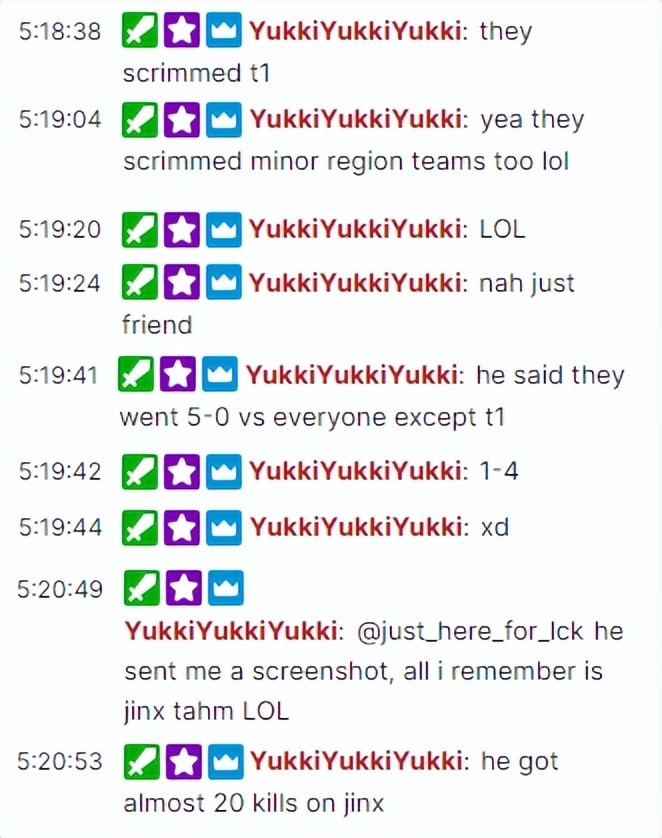Viewport: 662px width, 838px height.
Task: Click green sword badge at 5:19:44
Action: click(140, 527)
